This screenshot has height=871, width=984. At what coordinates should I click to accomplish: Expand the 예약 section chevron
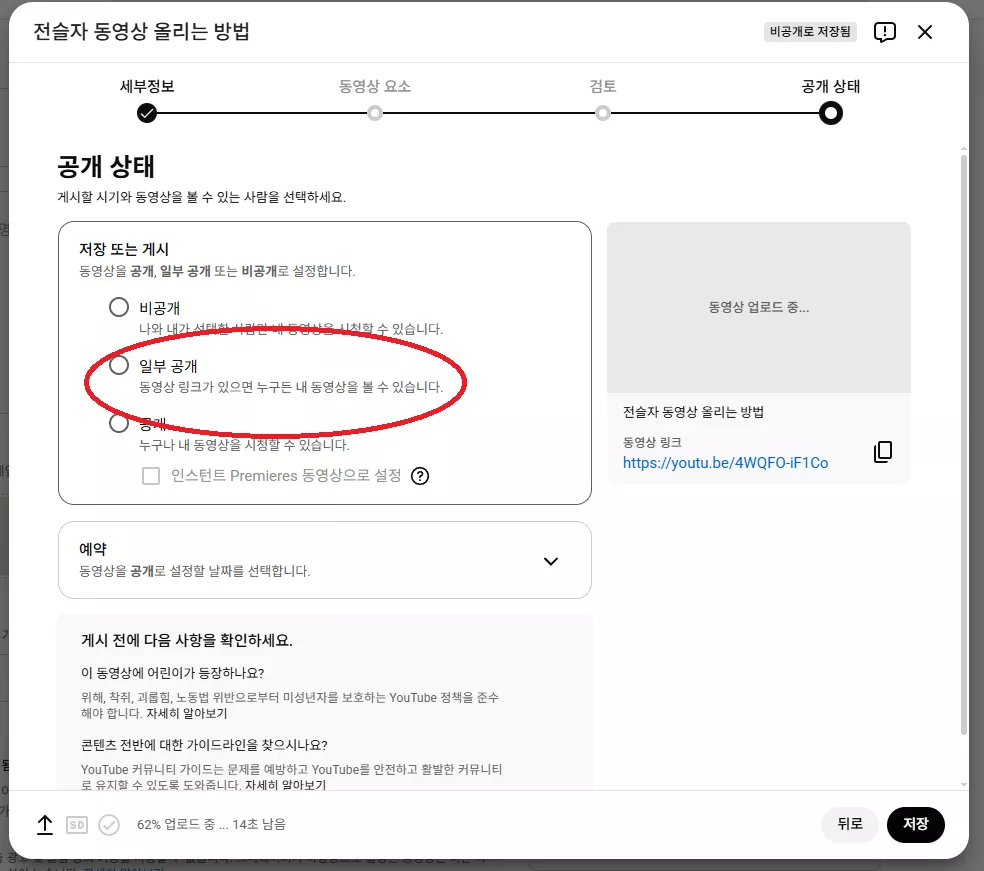[551, 562]
